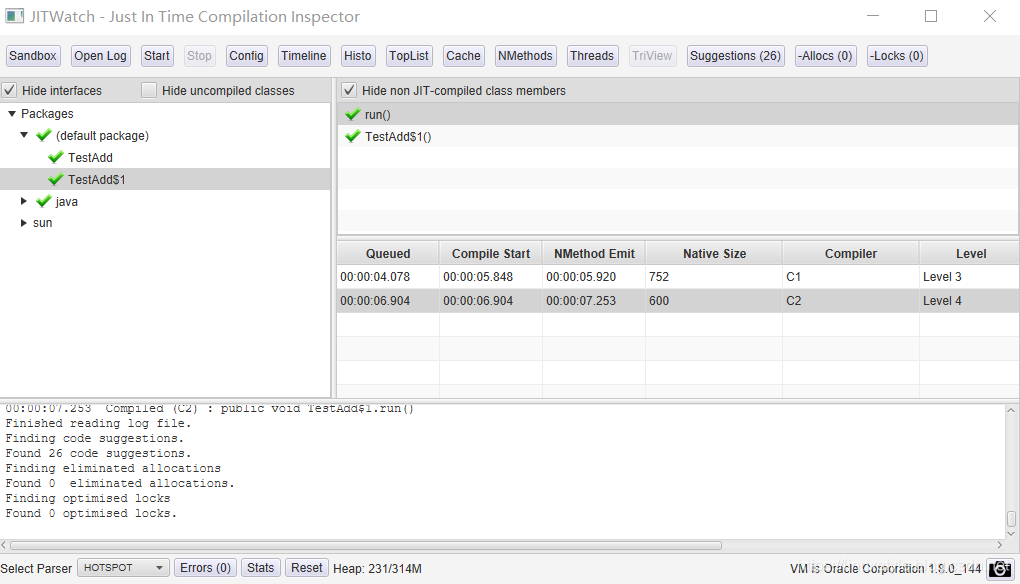Open the Config dialog
The image size is (1020, 584).
coord(247,56)
